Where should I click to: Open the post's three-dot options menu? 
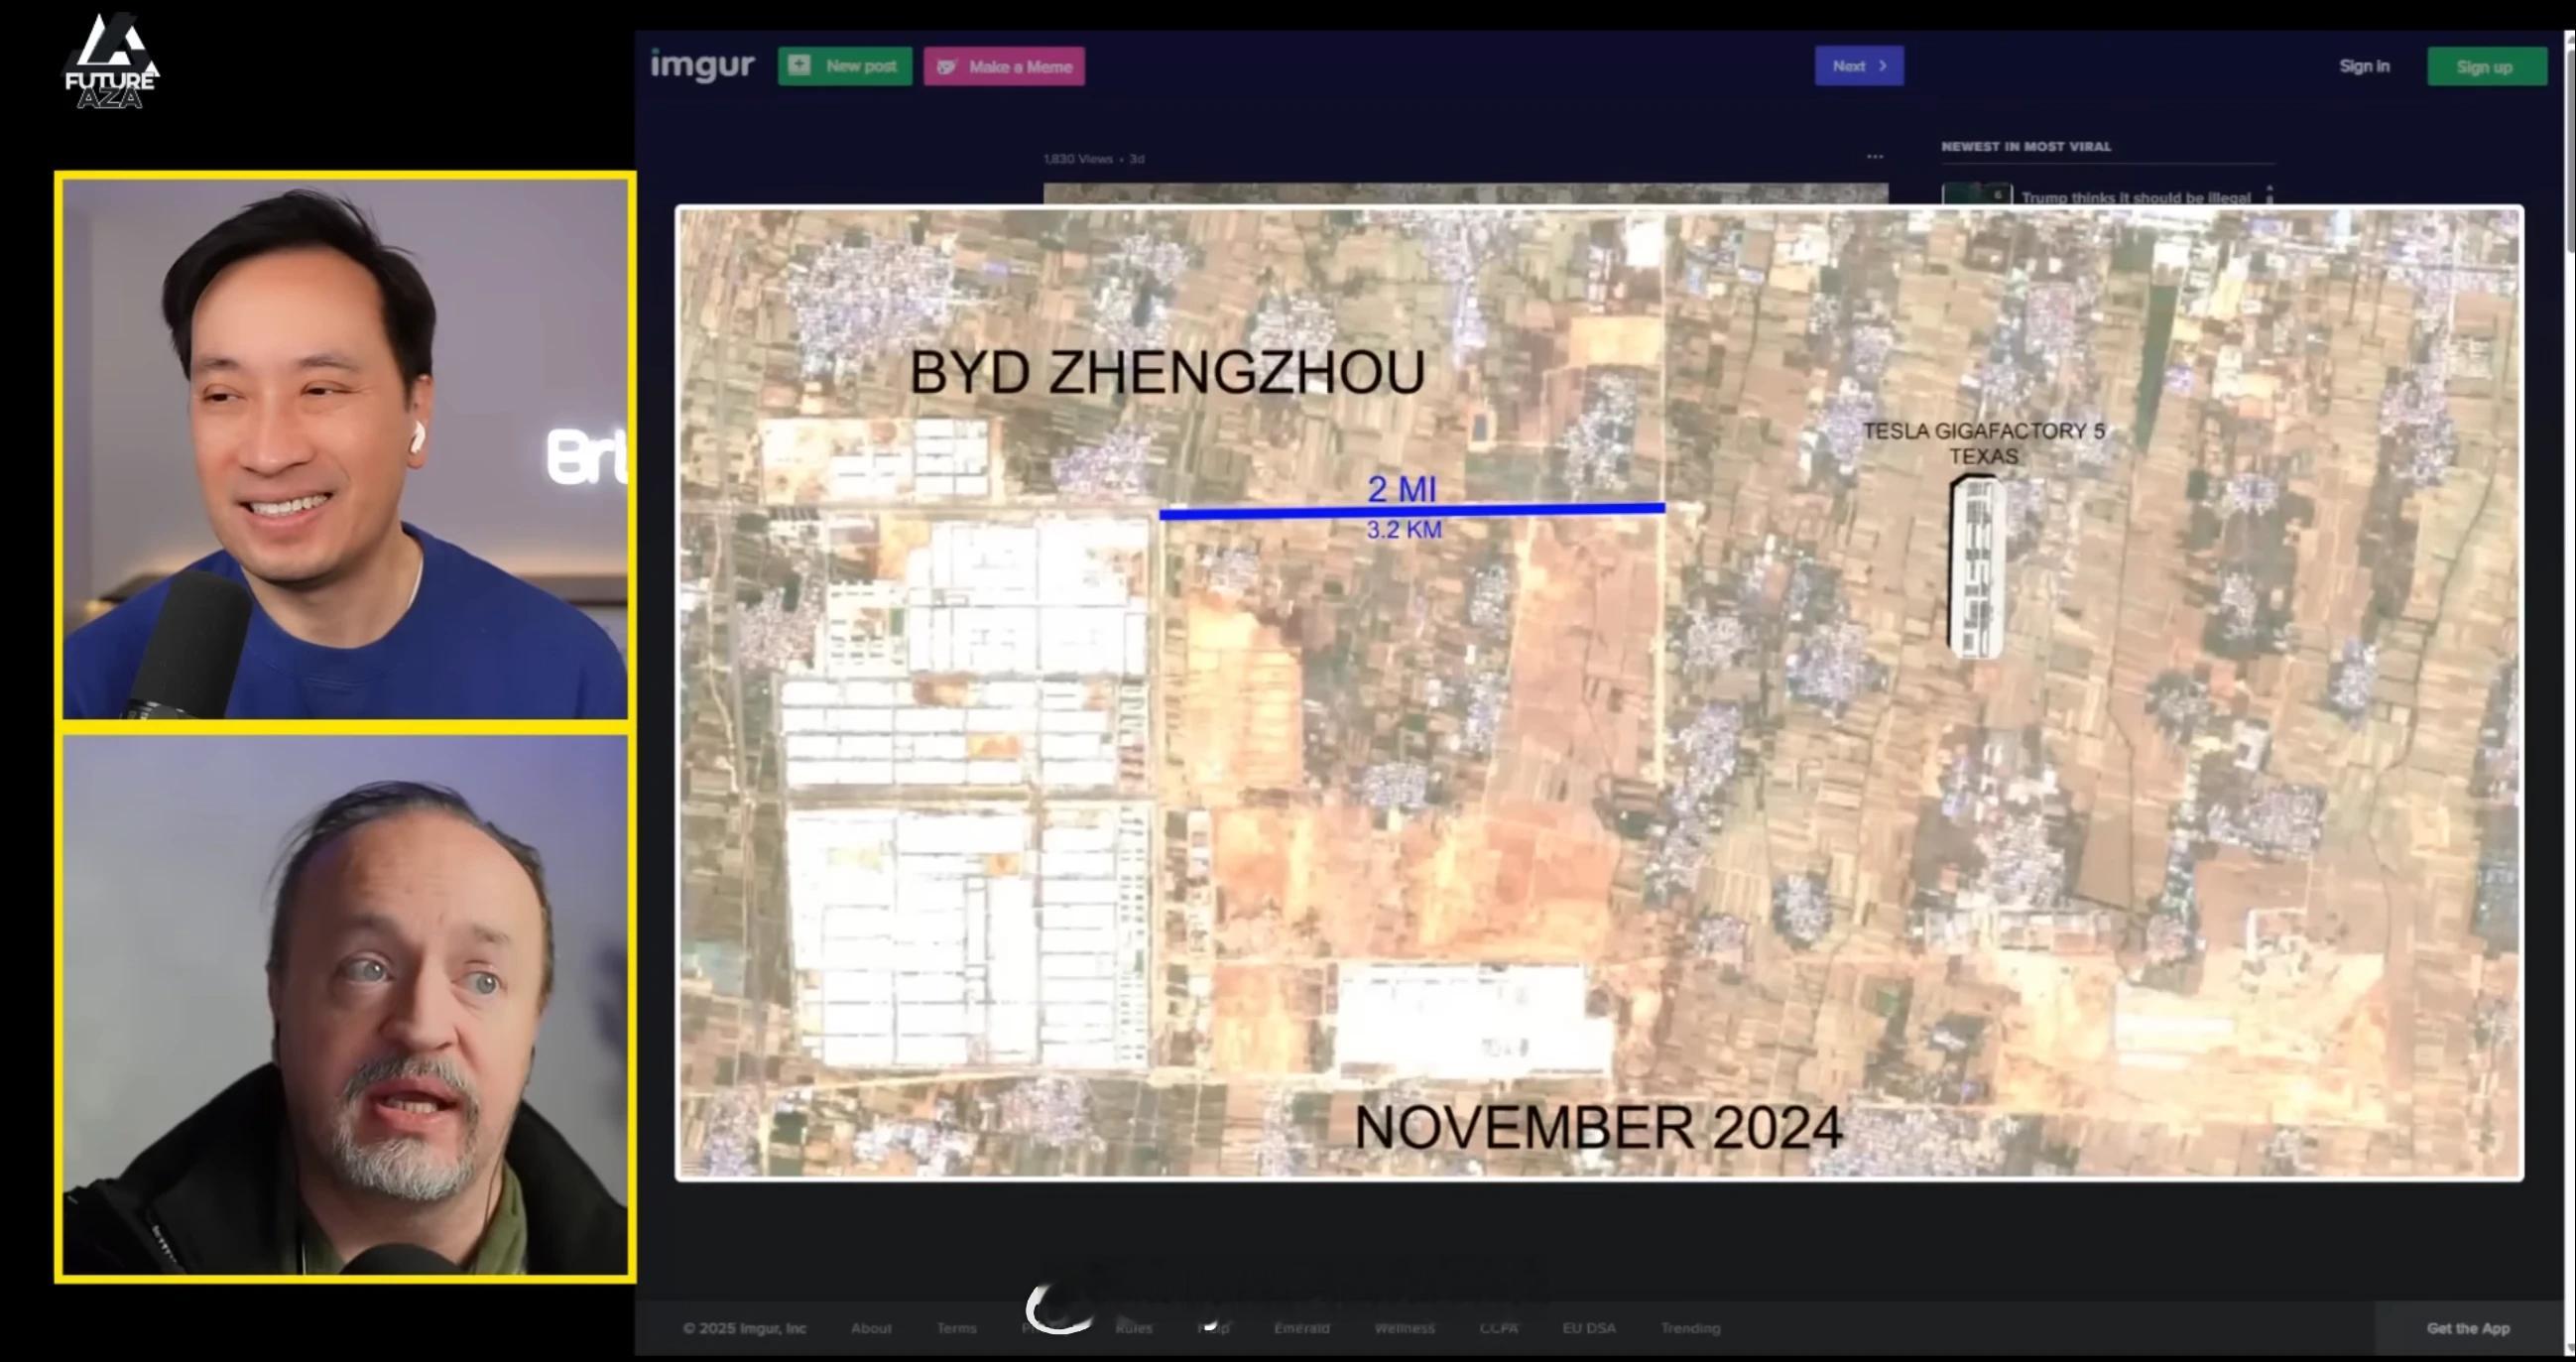pyautogui.click(x=1874, y=157)
